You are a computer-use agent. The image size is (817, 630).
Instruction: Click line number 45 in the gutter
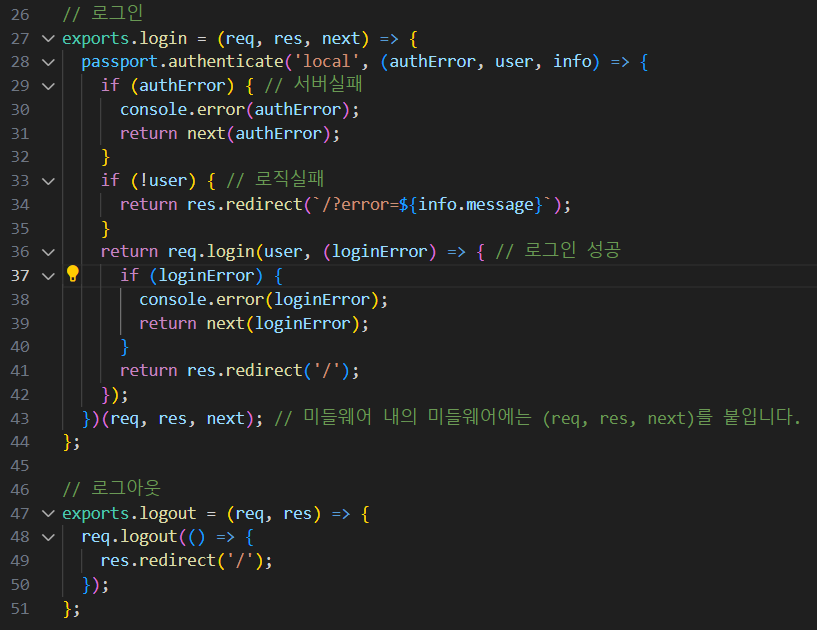(20, 466)
